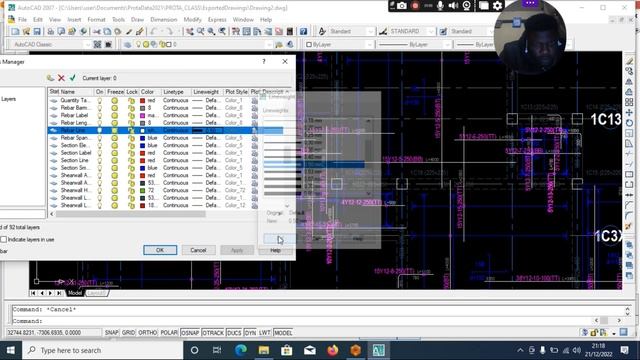Open File Explorer from the taskbar
Viewport: 640px width, 360px height.
click(x=264, y=350)
